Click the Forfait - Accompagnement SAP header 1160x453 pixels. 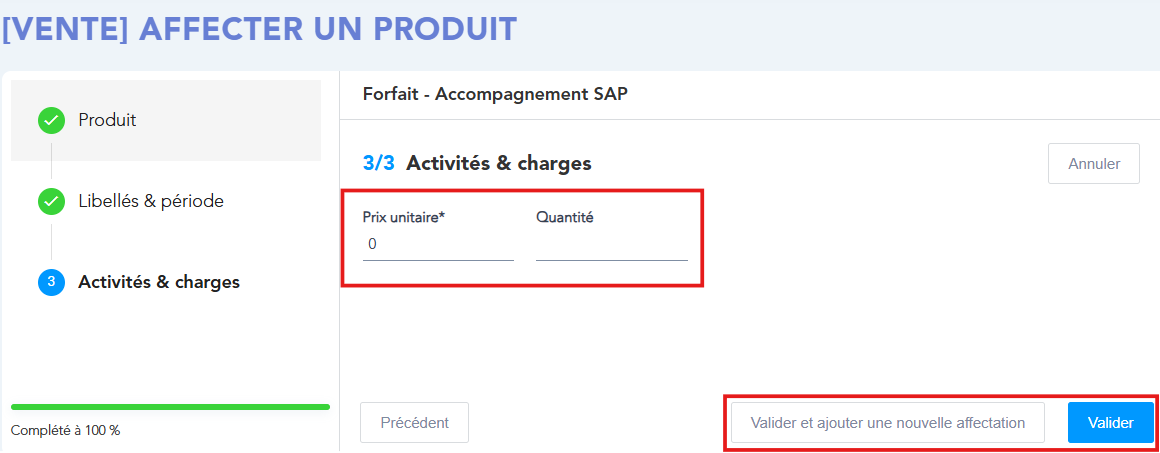pyautogui.click(x=496, y=95)
